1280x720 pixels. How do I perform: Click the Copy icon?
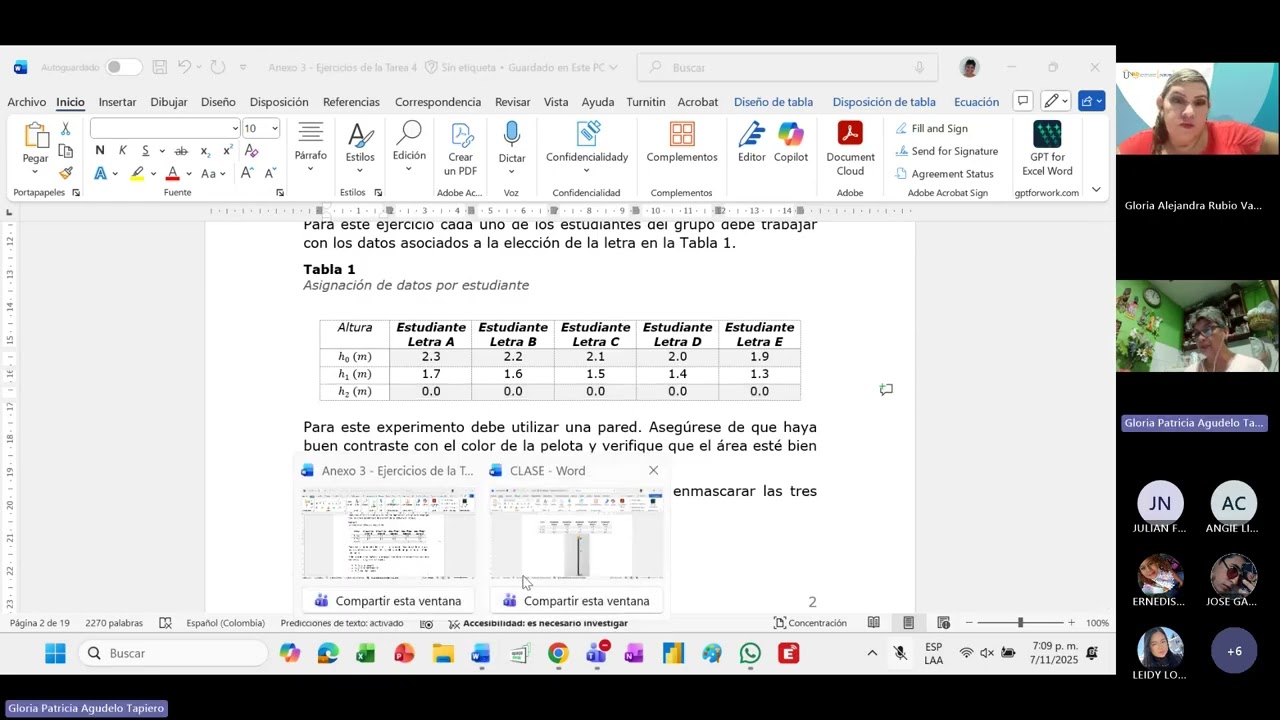click(66, 151)
